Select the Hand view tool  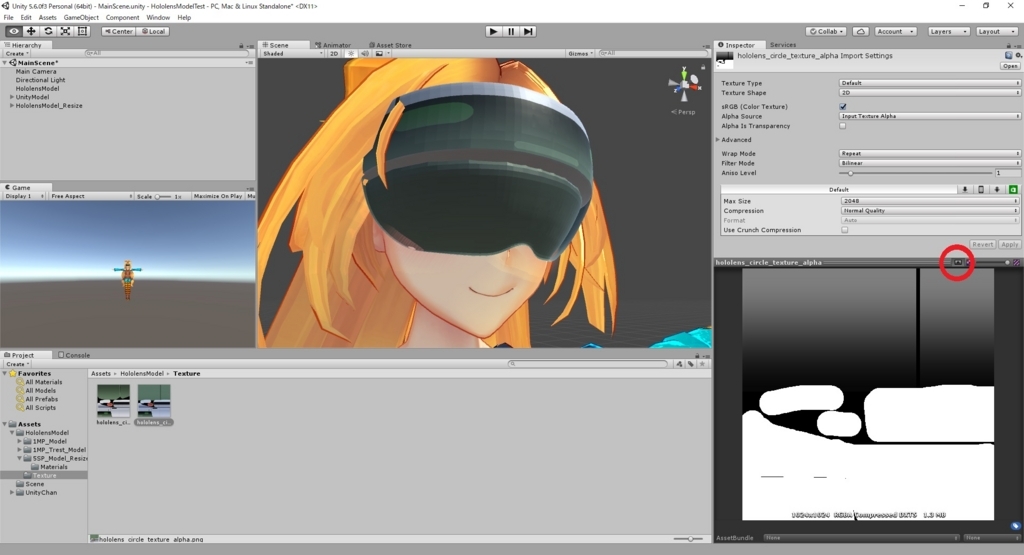pos(14,31)
